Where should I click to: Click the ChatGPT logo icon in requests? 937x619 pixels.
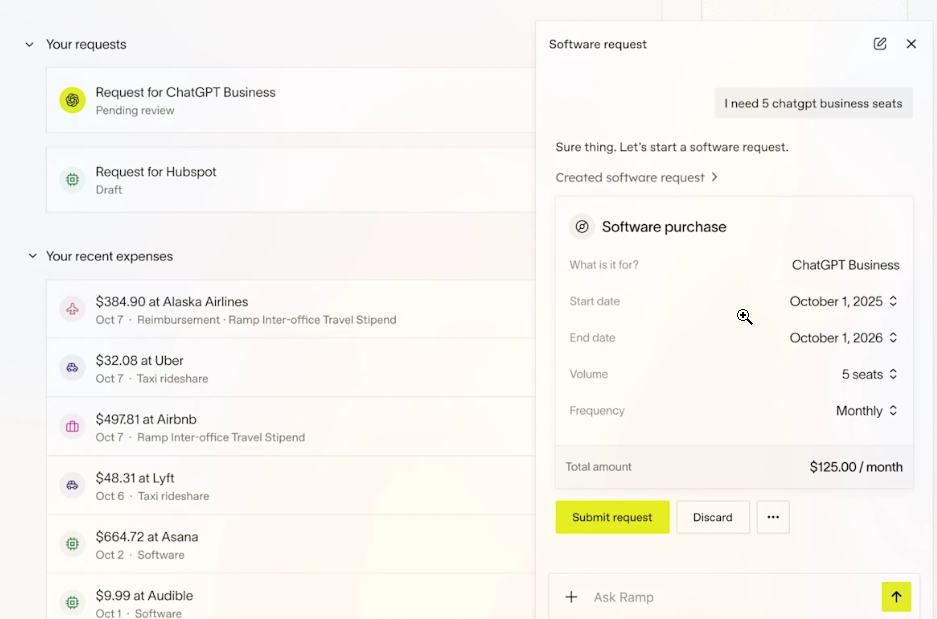(72, 100)
